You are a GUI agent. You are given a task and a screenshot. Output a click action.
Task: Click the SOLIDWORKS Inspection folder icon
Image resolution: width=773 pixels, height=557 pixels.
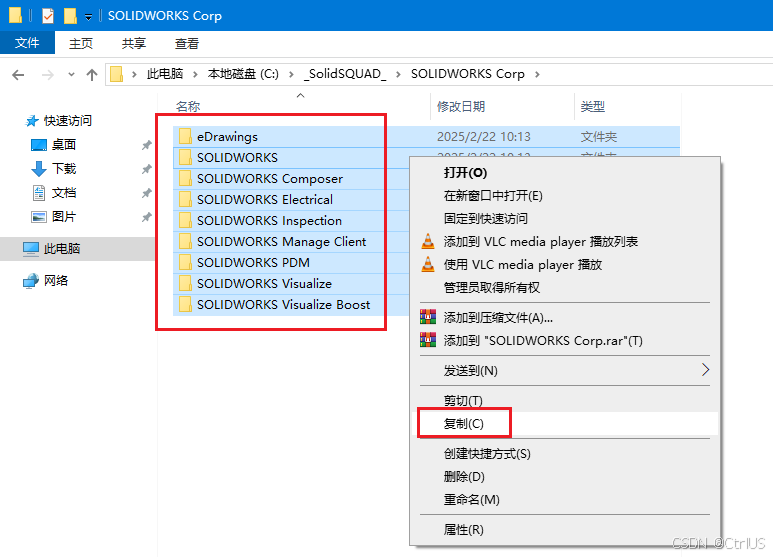pos(185,220)
